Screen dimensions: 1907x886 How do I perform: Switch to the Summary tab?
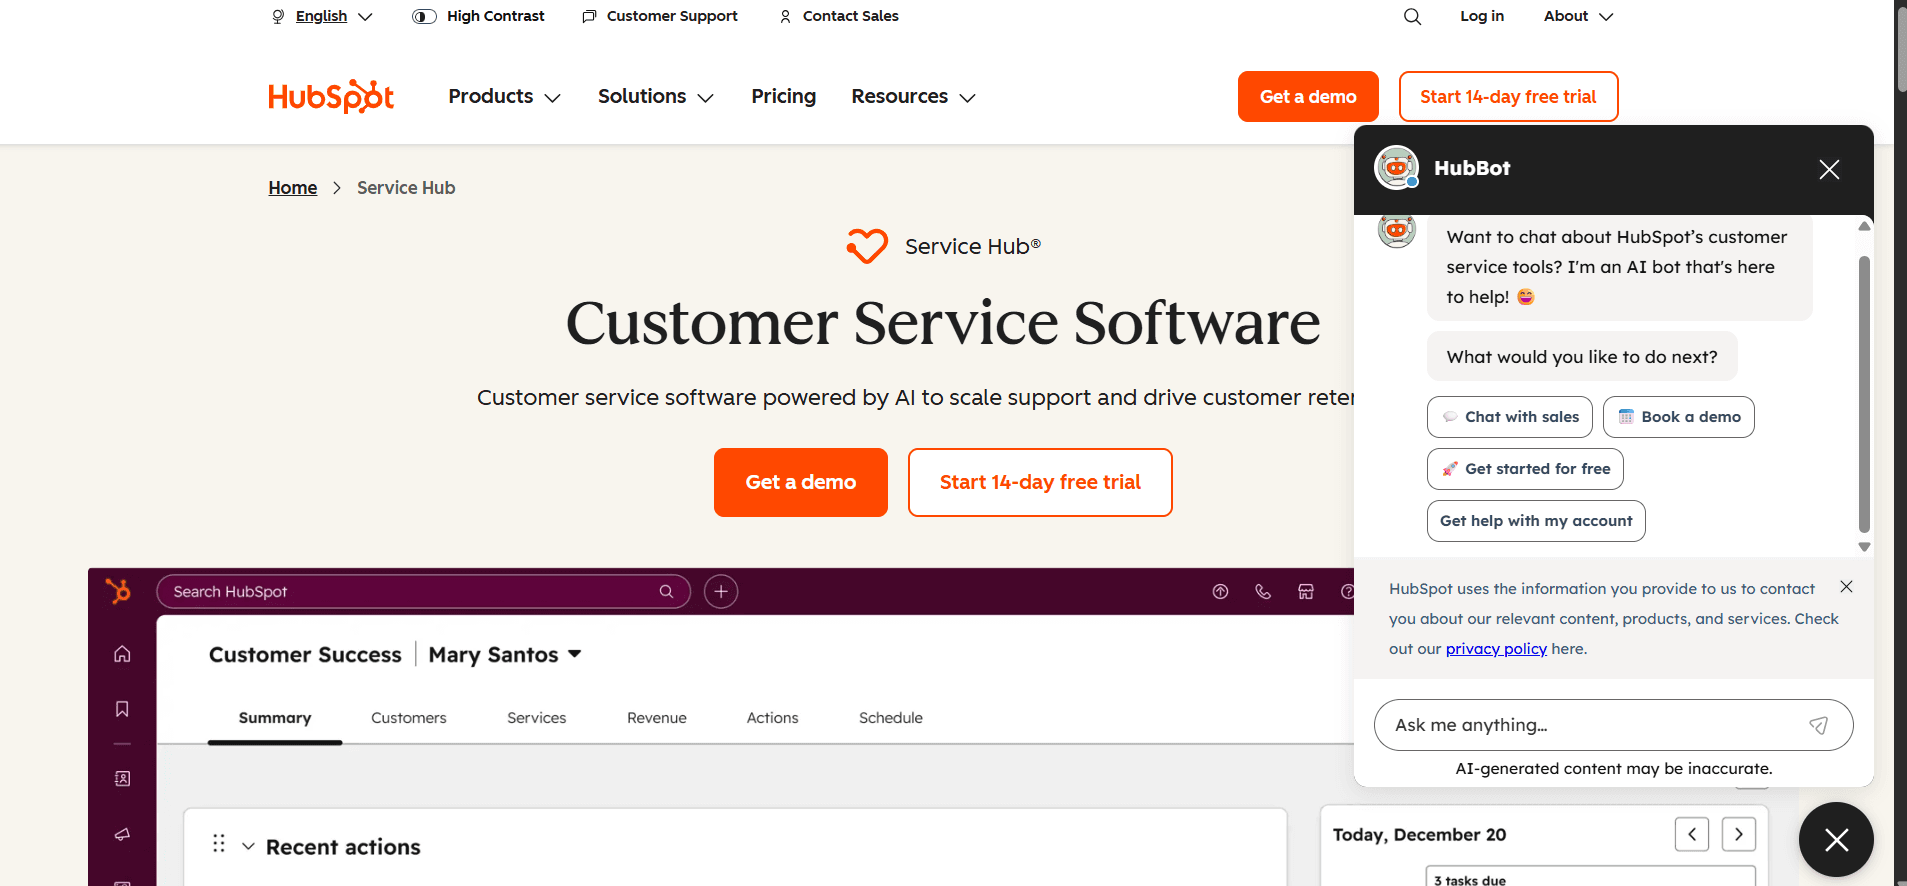click(x=275, y=718)
